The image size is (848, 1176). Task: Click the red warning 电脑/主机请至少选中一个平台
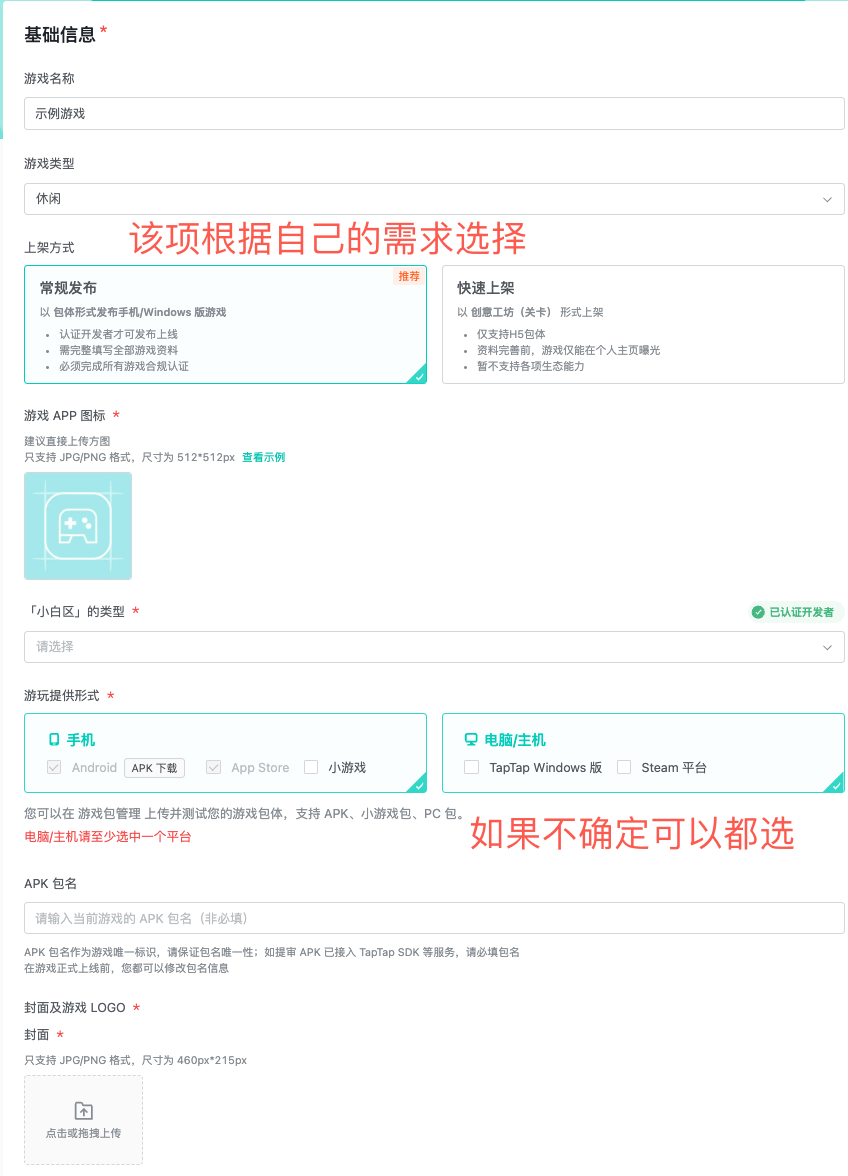(x=108, y=836)
